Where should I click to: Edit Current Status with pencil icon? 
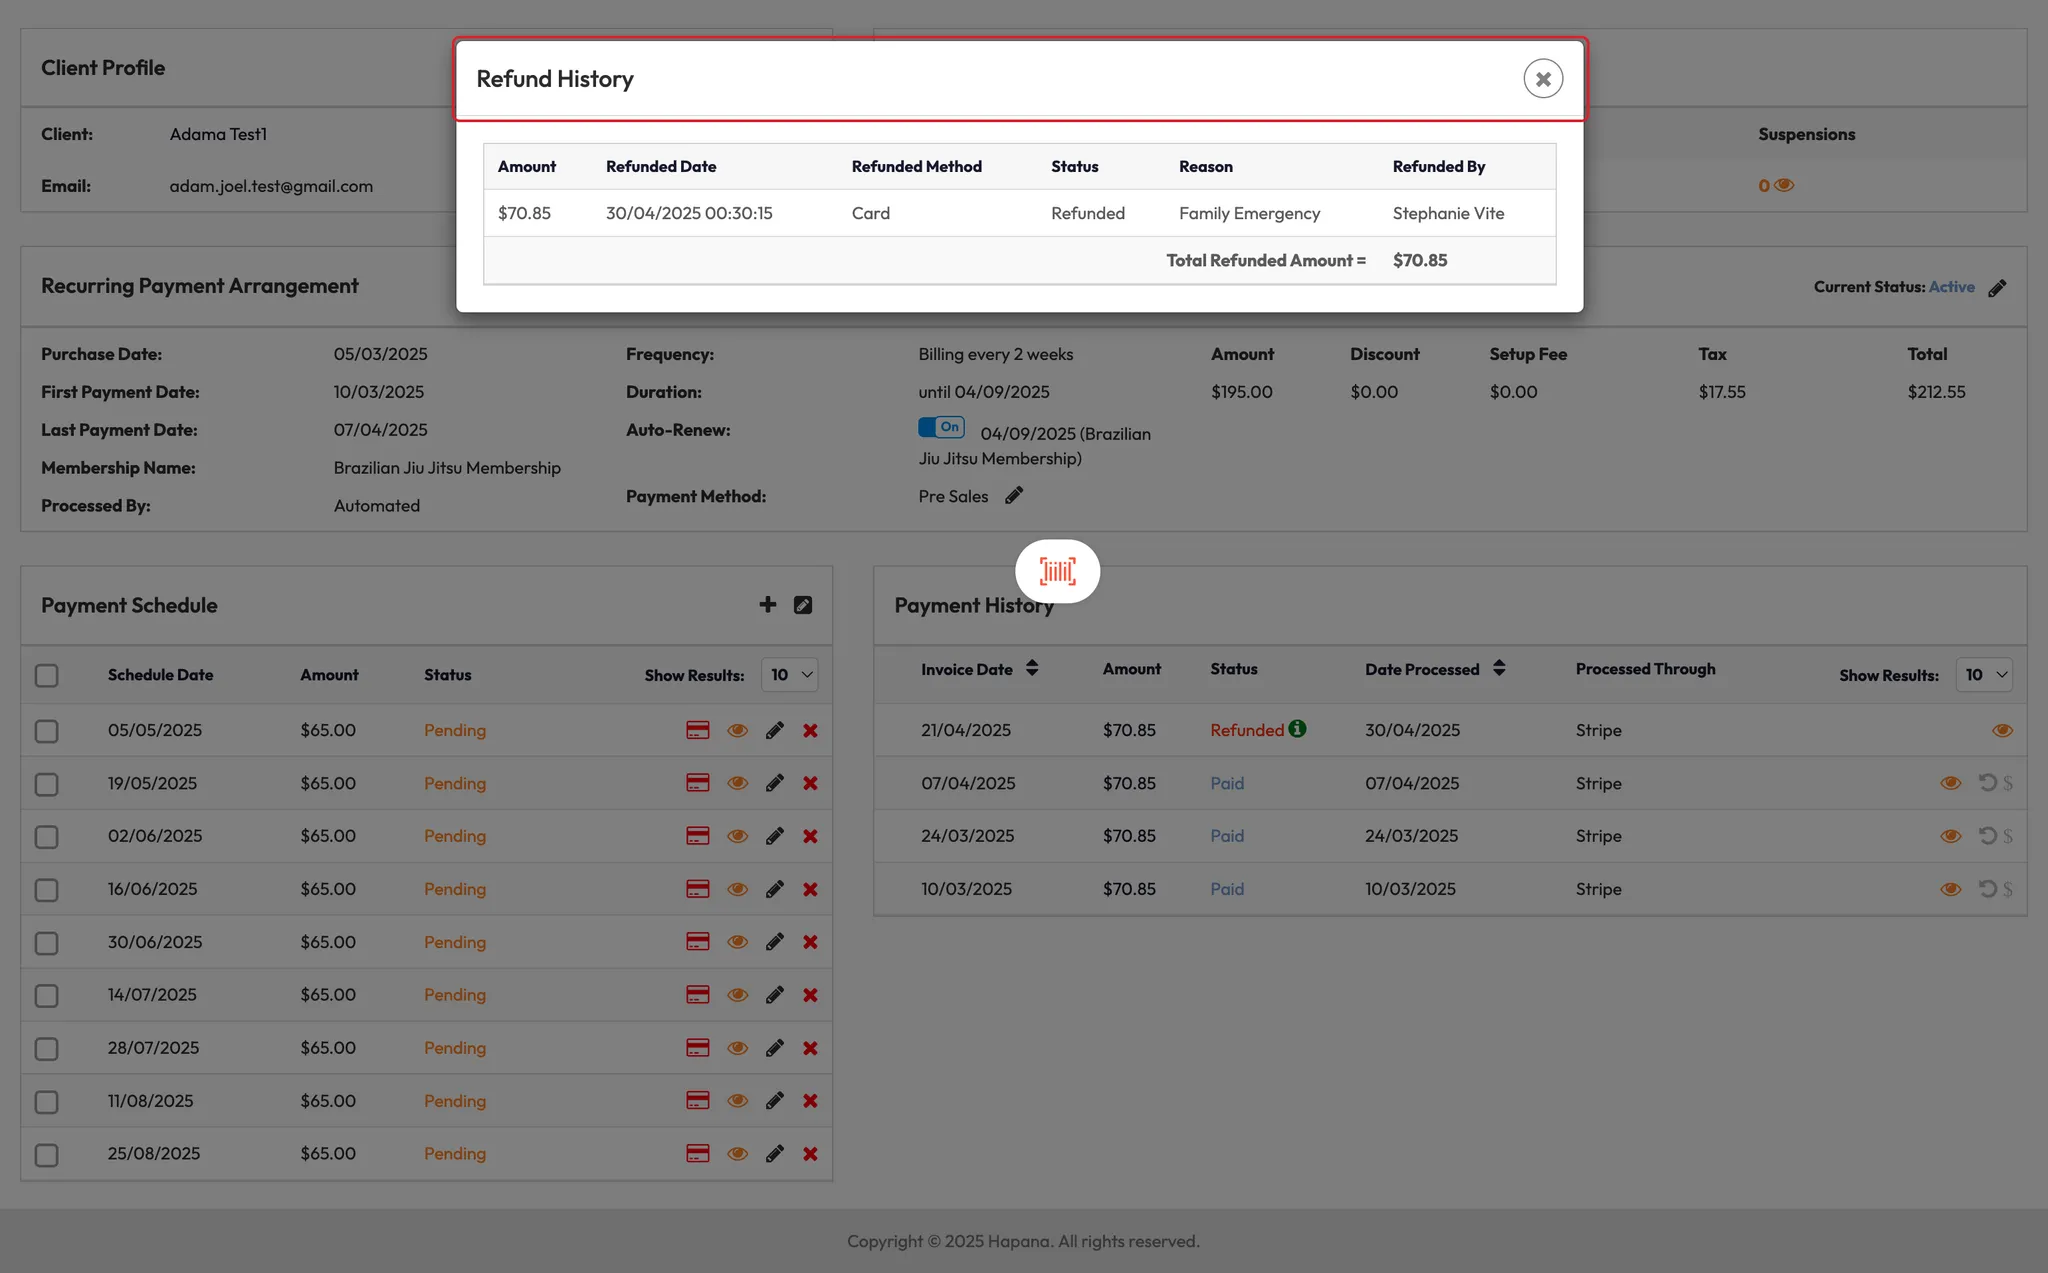tap(1997, 288)
